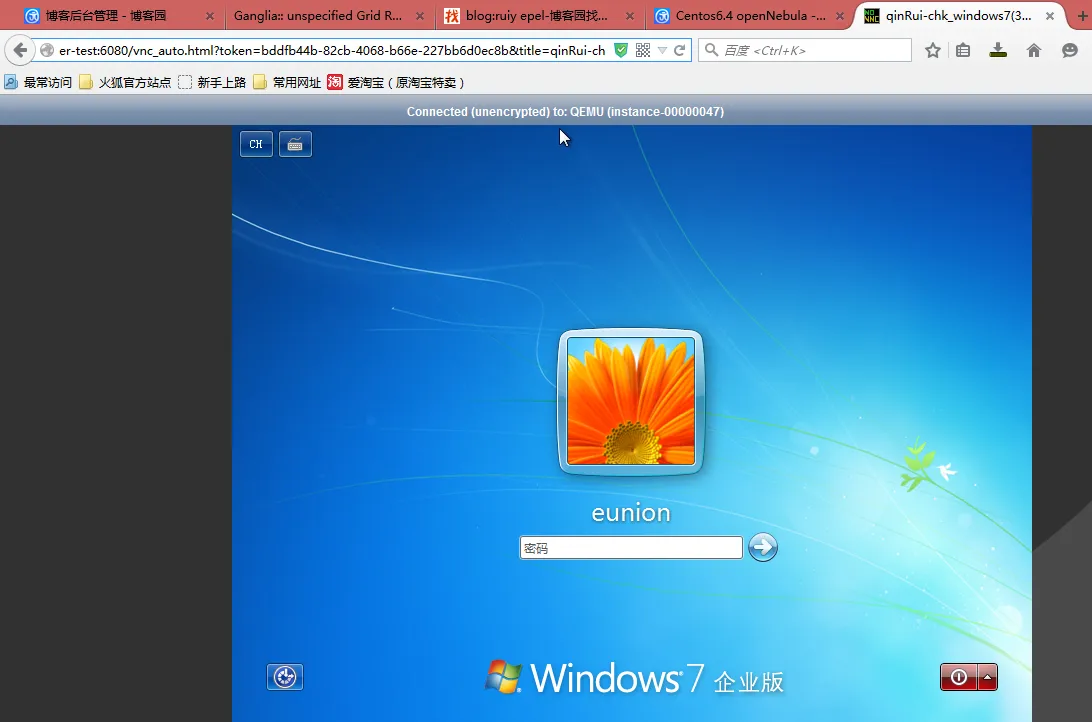Open the downloads arrow icon
This screenshot has height=722, width=1092.
(x=998, y=50)
